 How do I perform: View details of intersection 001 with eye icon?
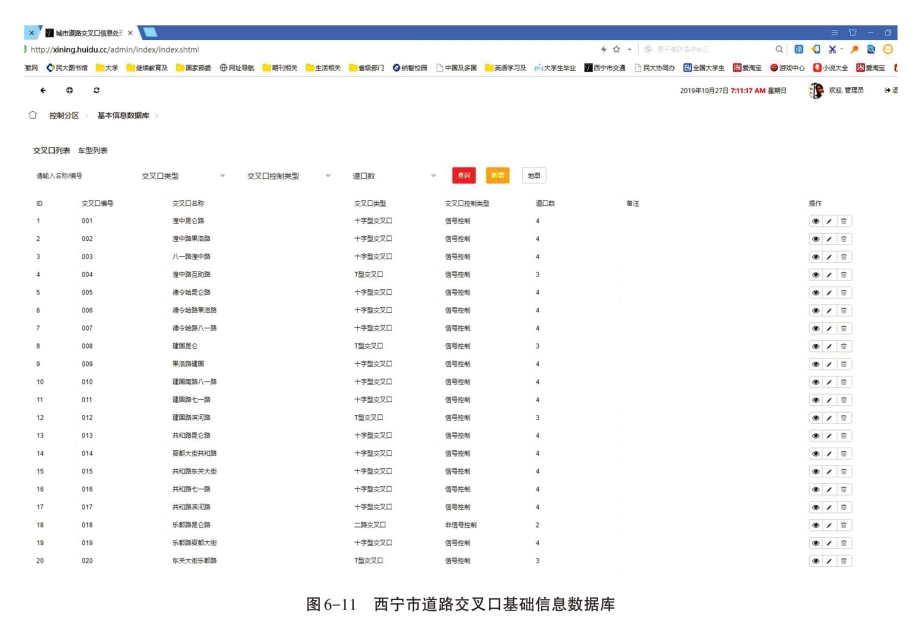coord(816,221)
